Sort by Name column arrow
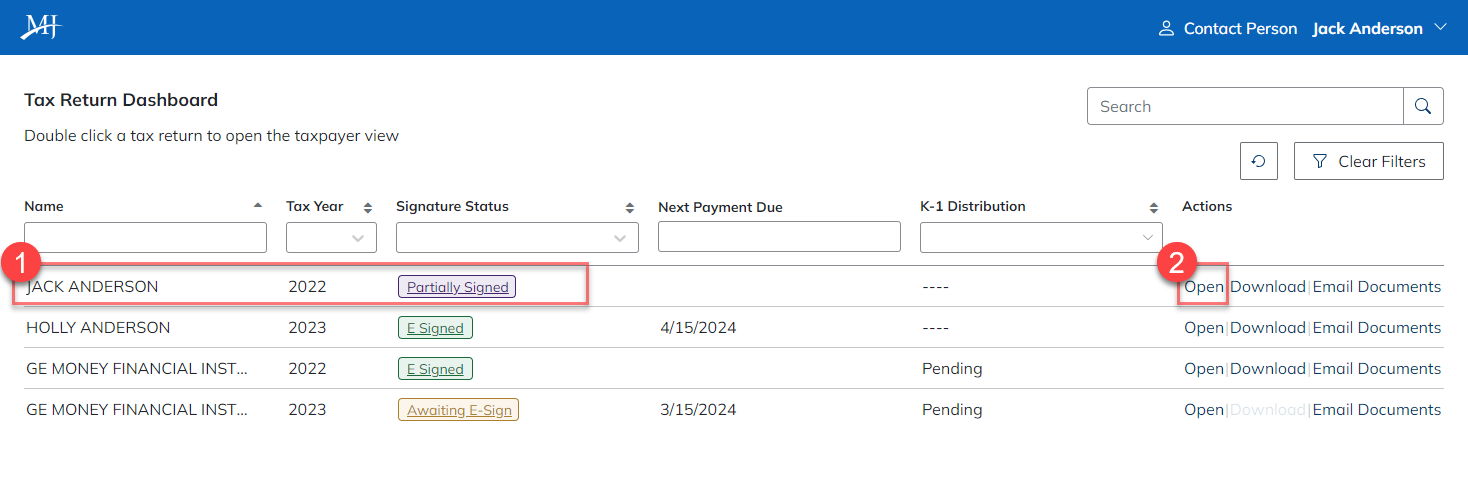Image resolution: width=1468 pixels, height=504 pixels. 258,205
